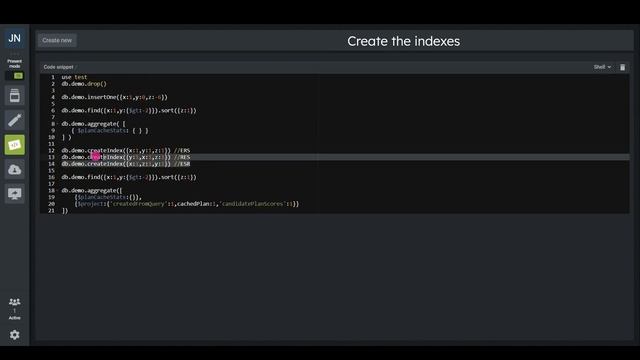Image resolution: width=640 pixels, height=360 pixels.
Task: Toggle the Present mode switch
Action: coord(15,76)
